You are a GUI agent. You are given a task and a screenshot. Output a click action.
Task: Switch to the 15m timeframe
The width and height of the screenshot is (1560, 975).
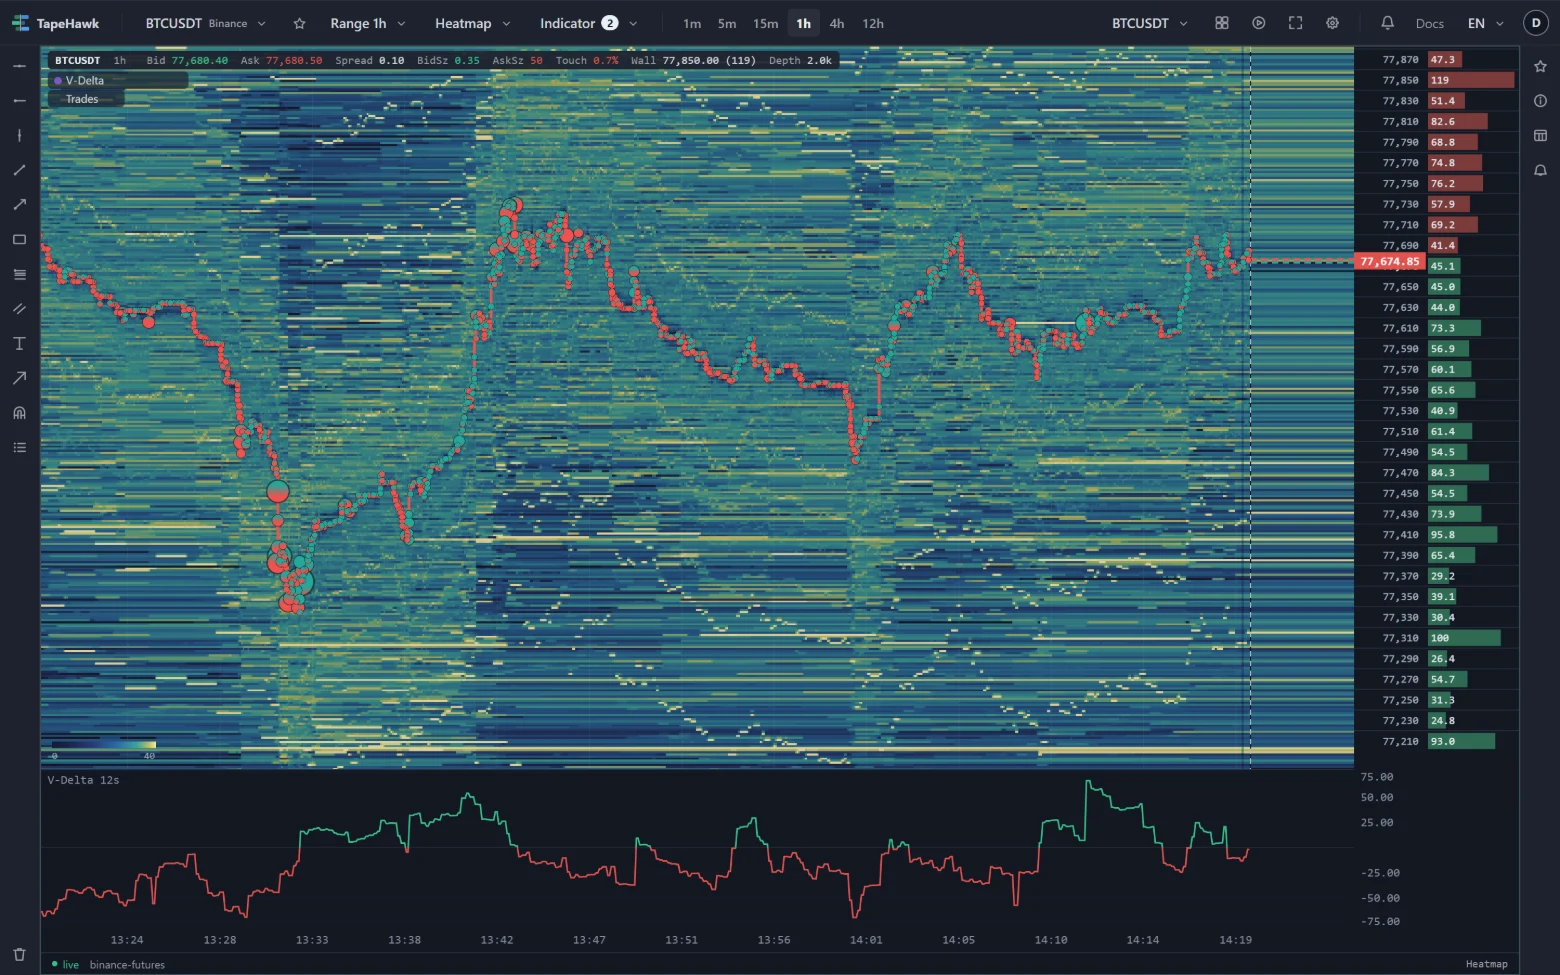coord(766,23)
